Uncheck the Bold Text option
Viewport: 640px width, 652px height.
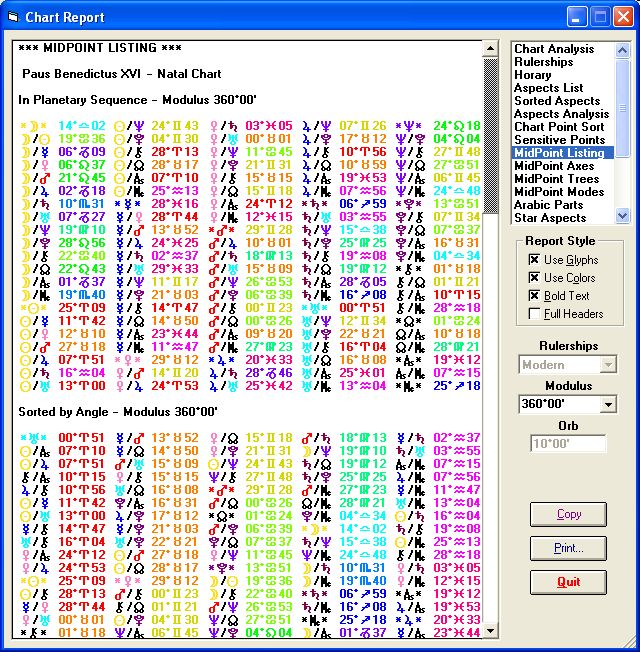click(534, 297)
